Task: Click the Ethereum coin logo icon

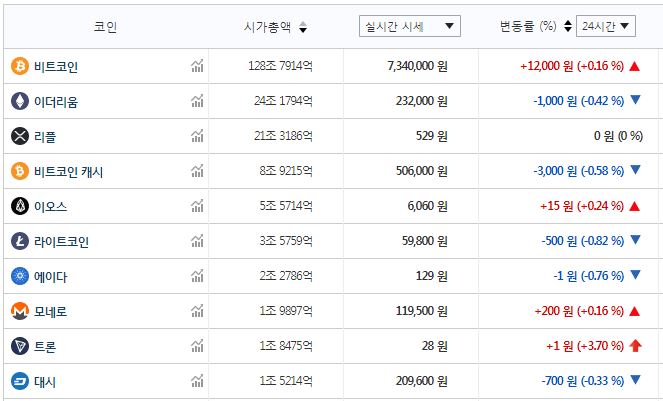Action: (19, 101)
